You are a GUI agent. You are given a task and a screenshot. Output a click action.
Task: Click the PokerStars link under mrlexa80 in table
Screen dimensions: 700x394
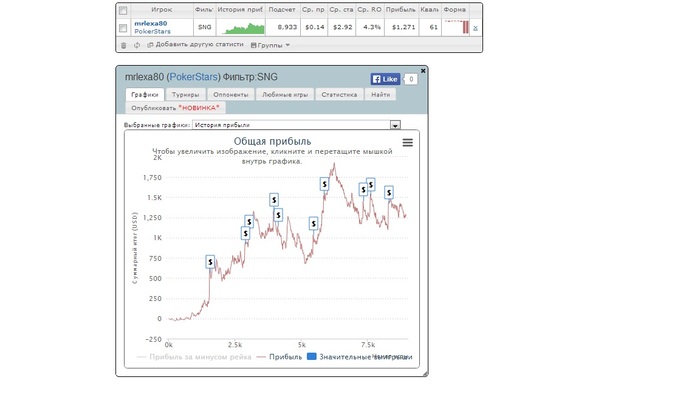pyautogui.click(x=152, y=32)
